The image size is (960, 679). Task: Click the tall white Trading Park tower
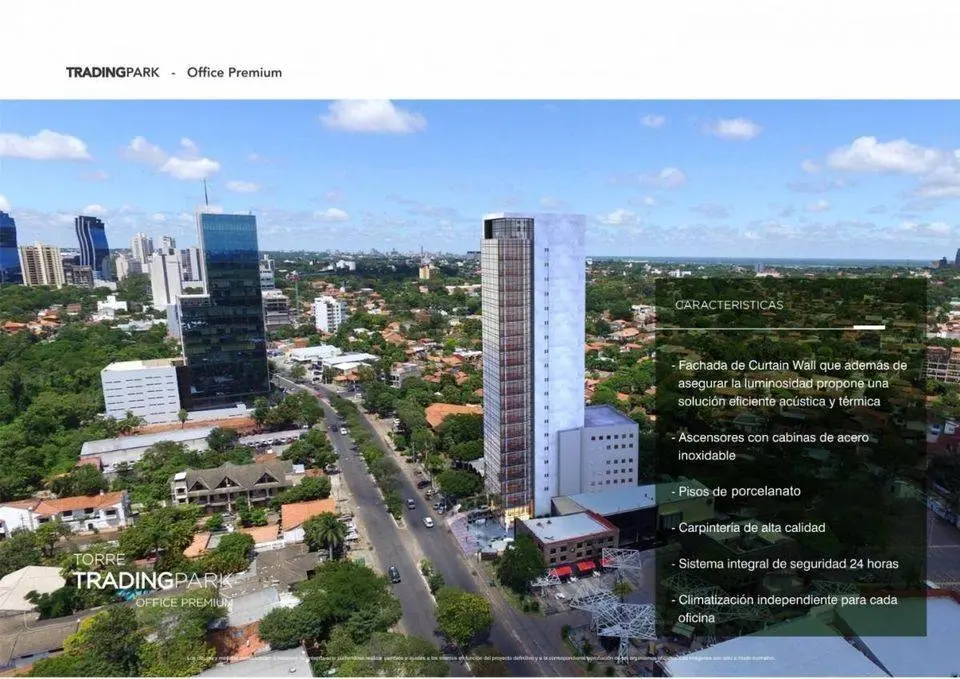pos(533,360)
